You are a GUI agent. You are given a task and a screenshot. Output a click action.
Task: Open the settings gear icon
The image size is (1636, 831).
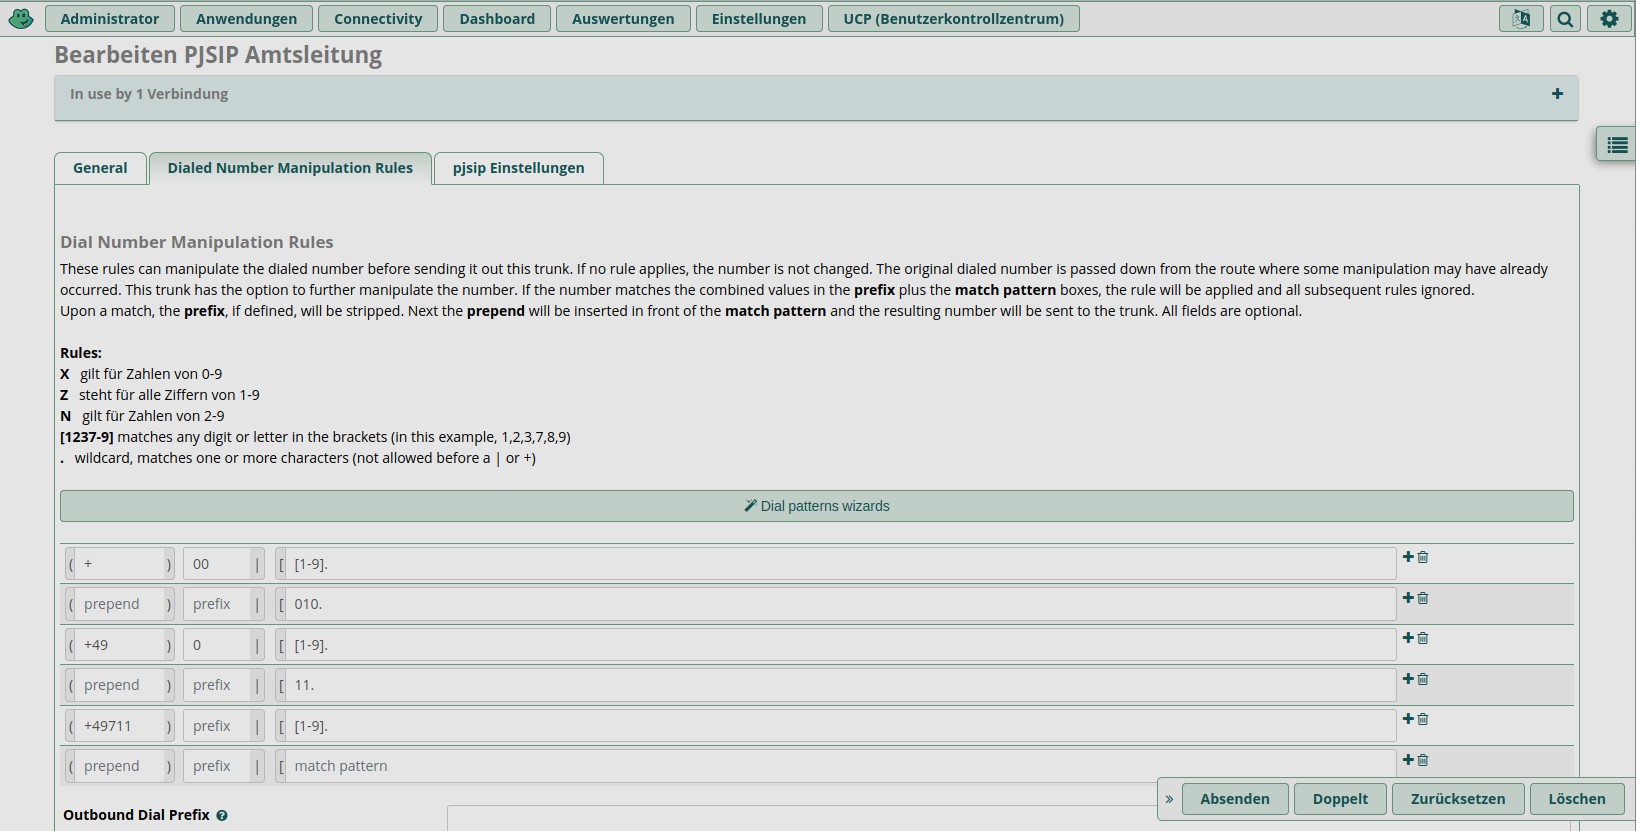1609,19
